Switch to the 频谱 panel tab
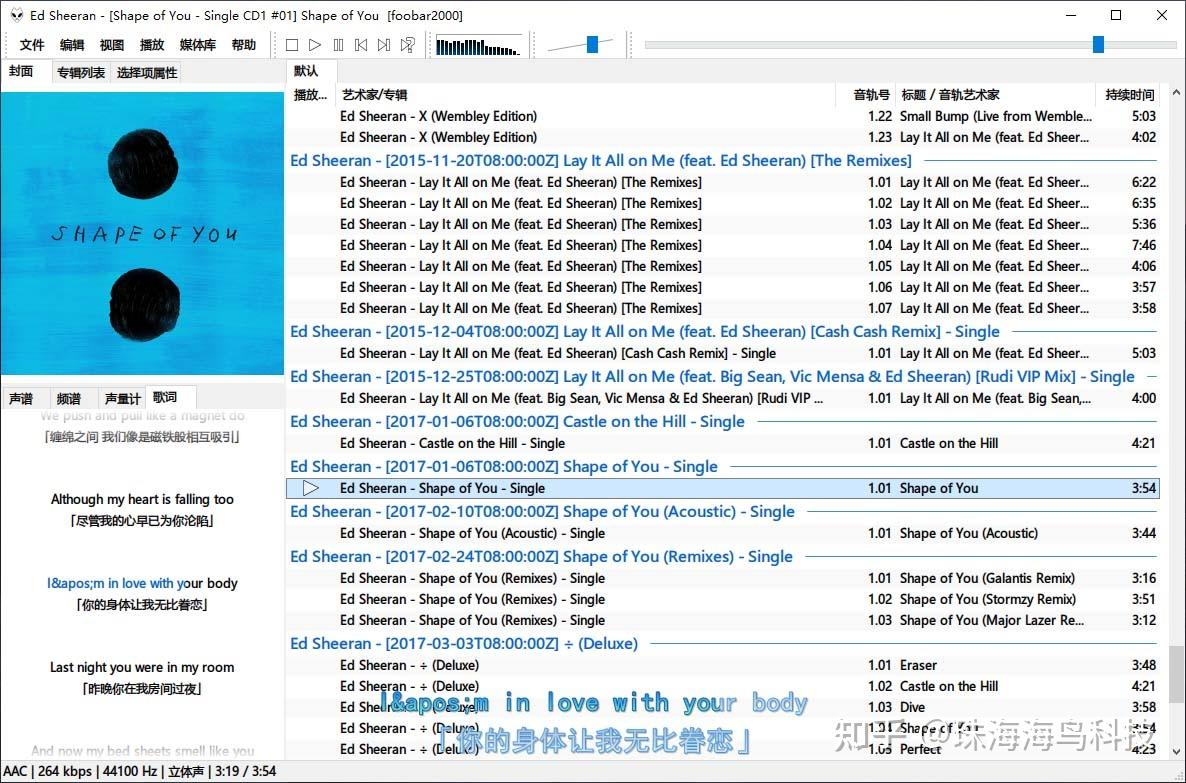 coord(69,397)
